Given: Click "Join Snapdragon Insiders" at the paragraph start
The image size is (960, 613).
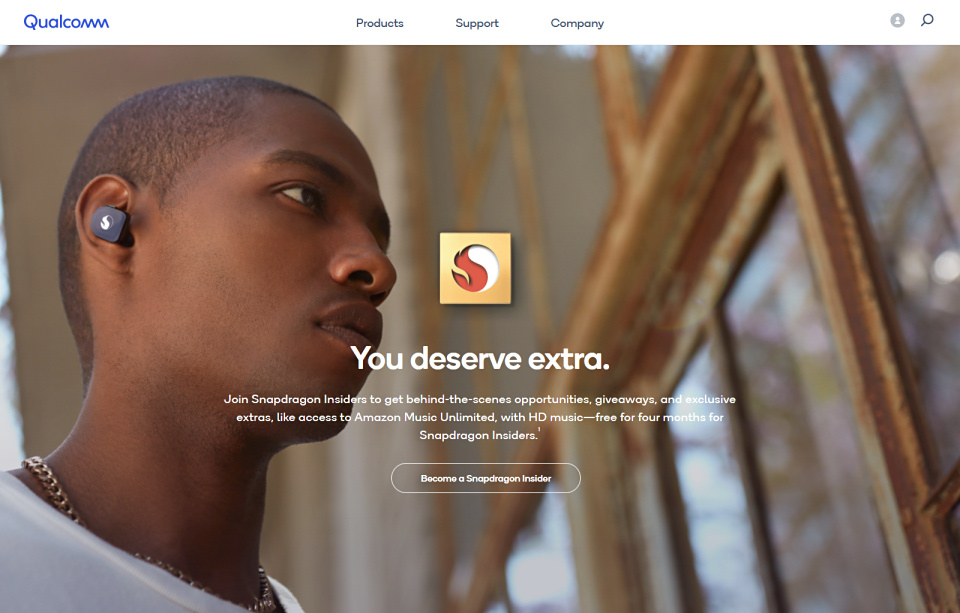Looking at the screenshot, I should point(295,399).
